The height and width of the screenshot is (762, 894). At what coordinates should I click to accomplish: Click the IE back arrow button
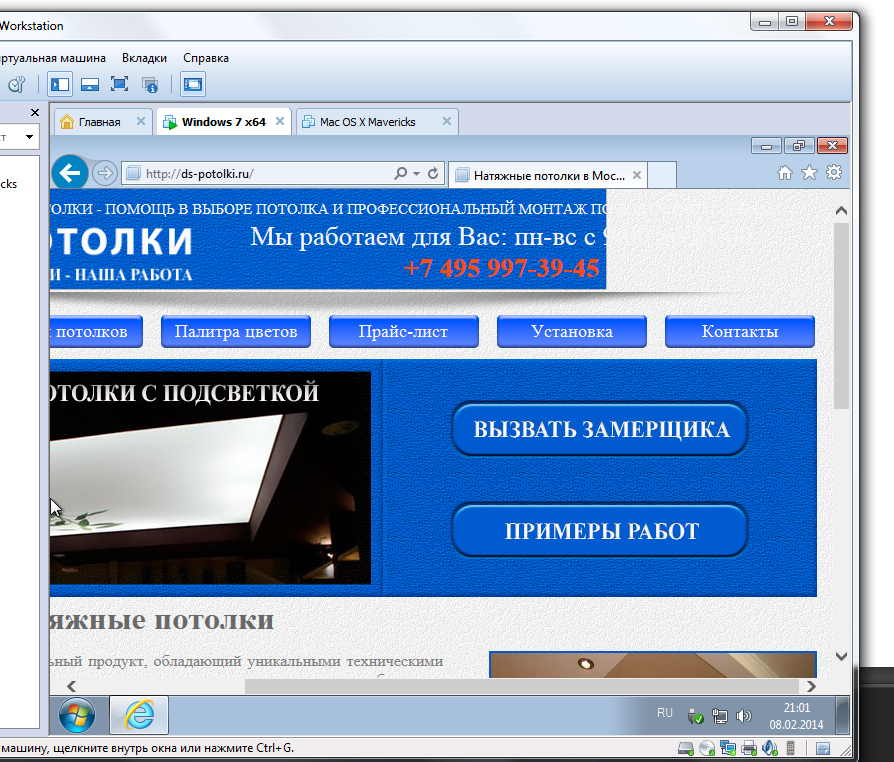point(70,172)
